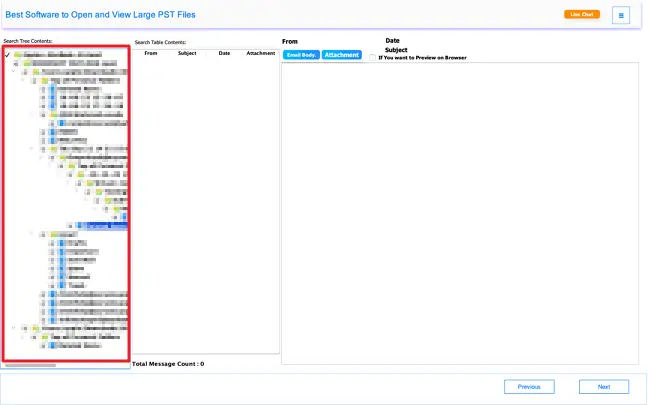Click the root folder icon in tree
The image size is (648, 405).
click(x=17, y=54)
